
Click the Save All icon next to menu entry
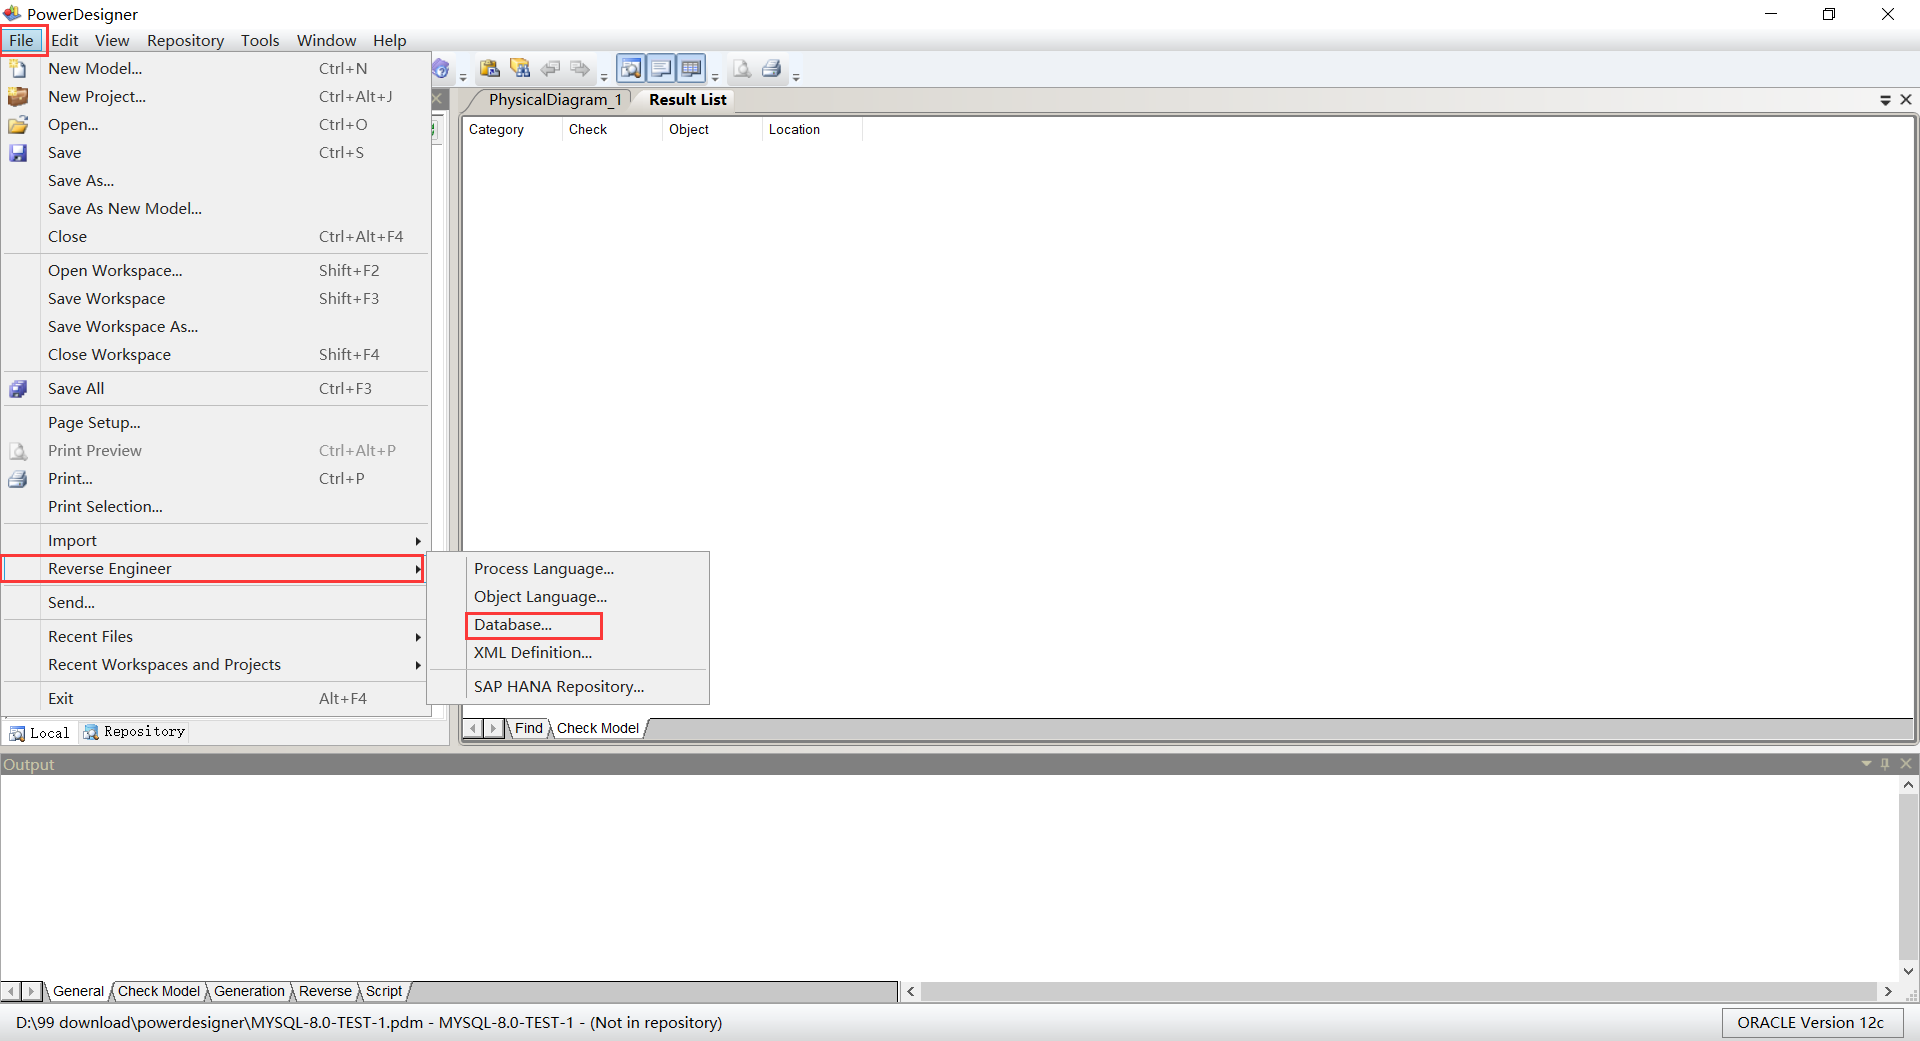18,388
